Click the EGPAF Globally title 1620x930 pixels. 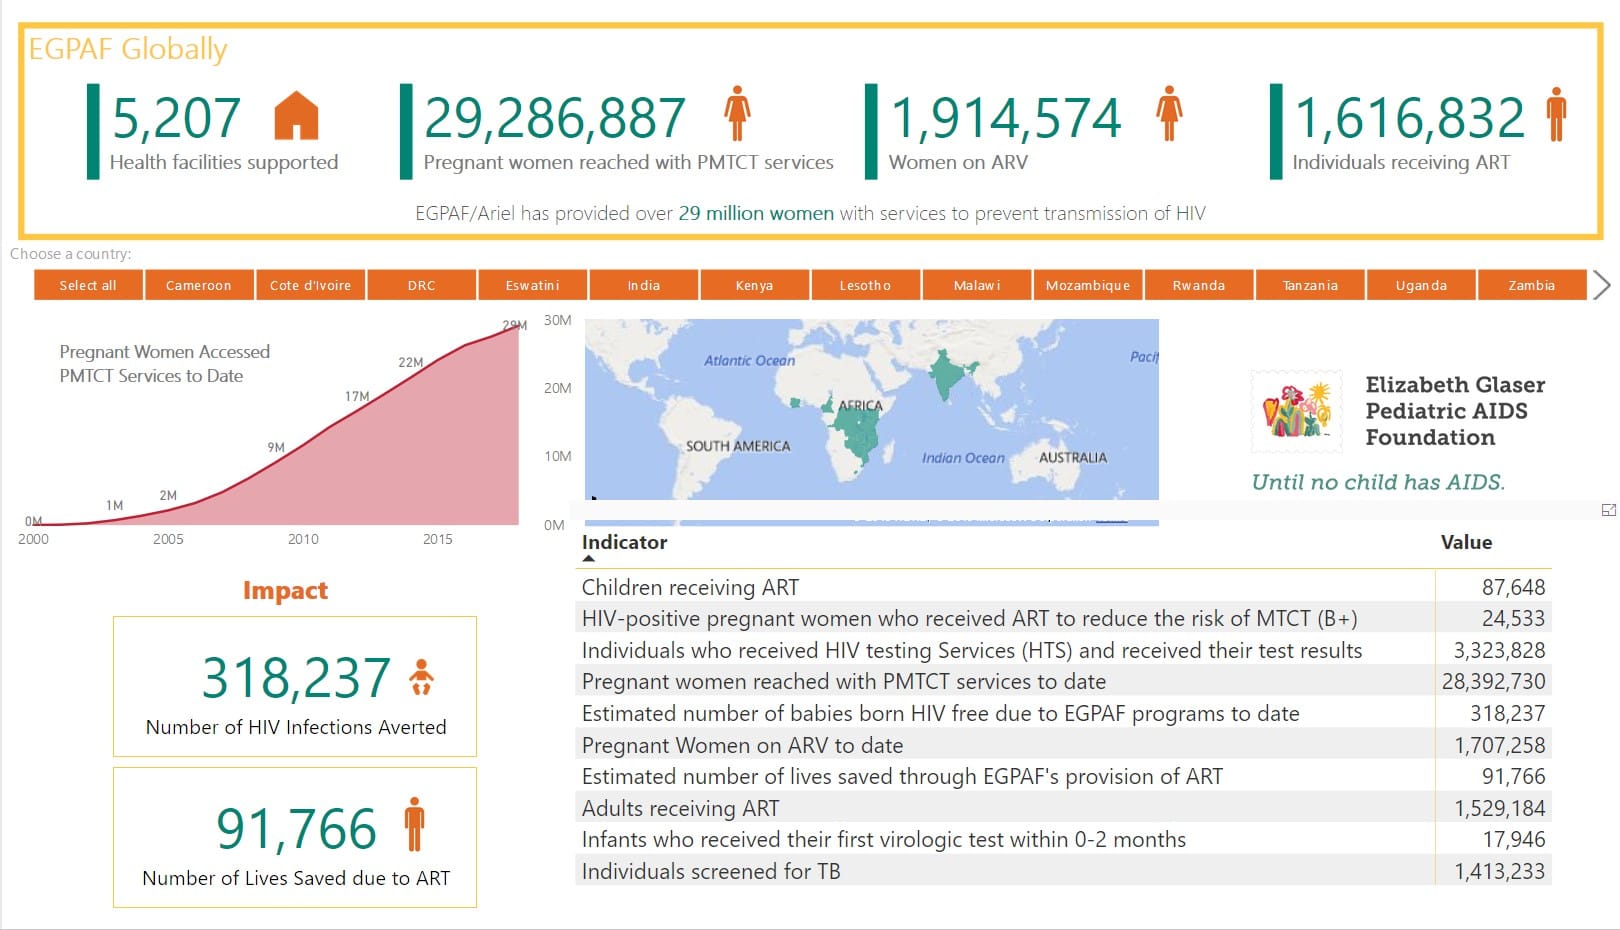(128, 49)
